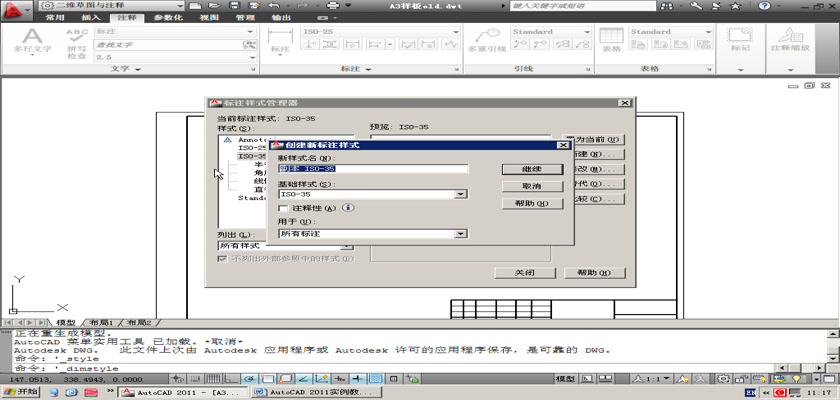Toggle Snap mode in the status bar
Viewport: 840px width, 400px height.
195,379
